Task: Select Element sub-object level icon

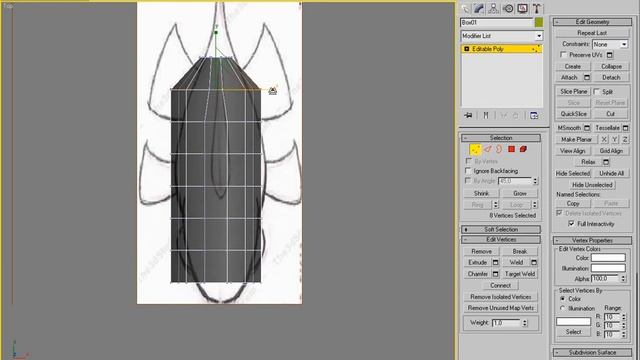Action: pos(523,149)
